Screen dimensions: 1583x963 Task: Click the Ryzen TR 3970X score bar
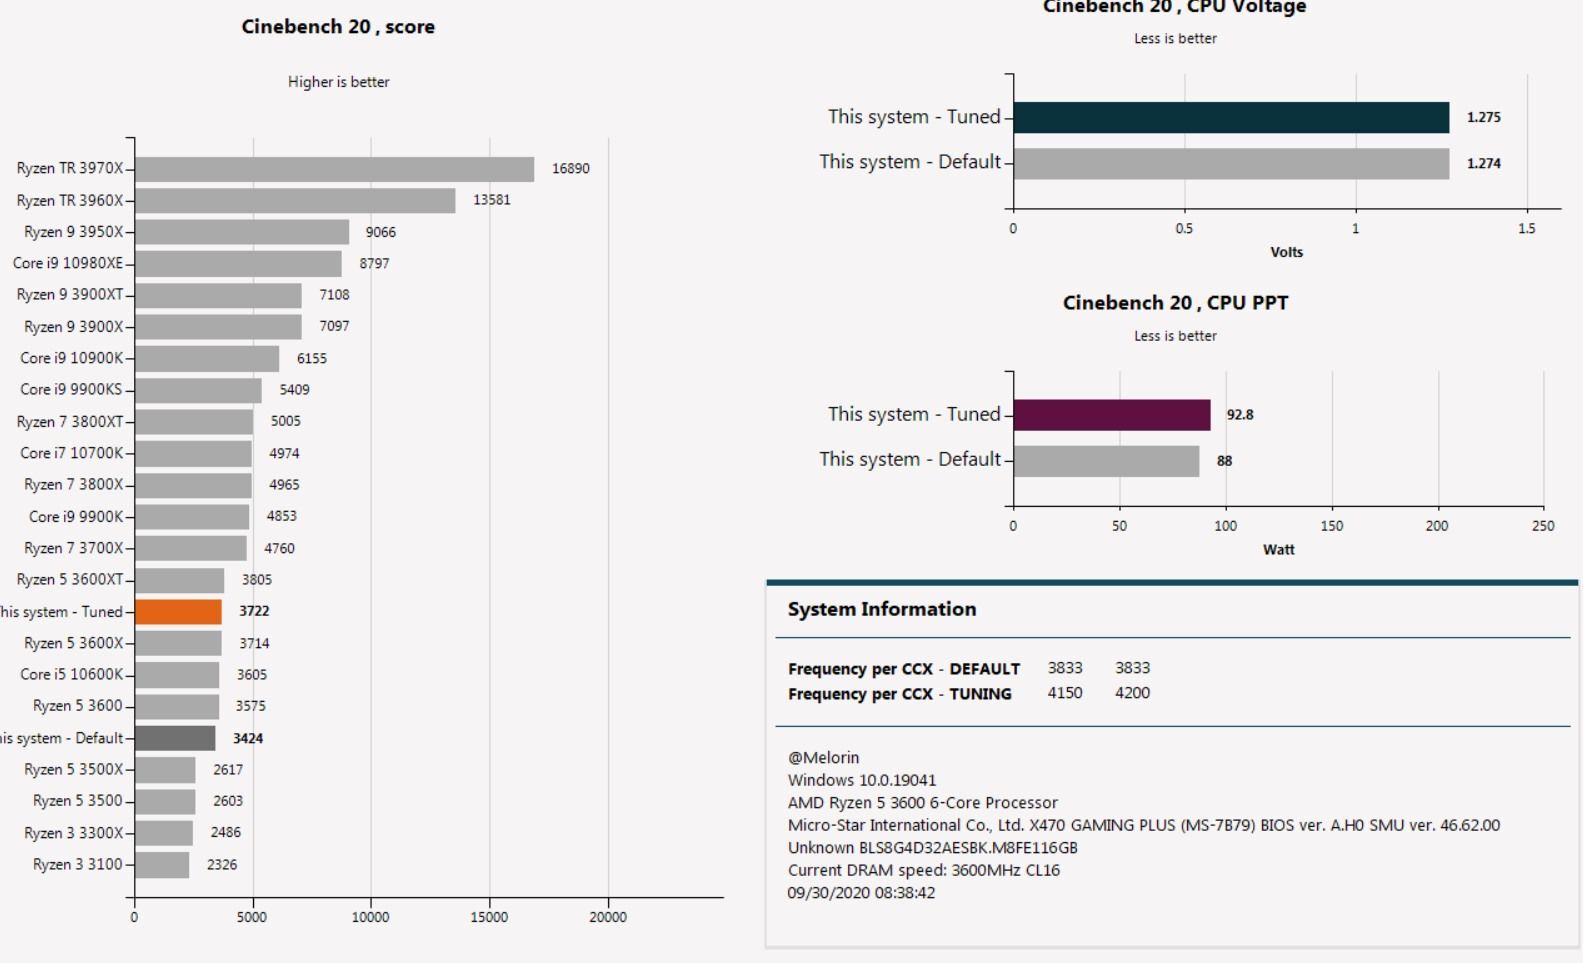coord(334,168)
